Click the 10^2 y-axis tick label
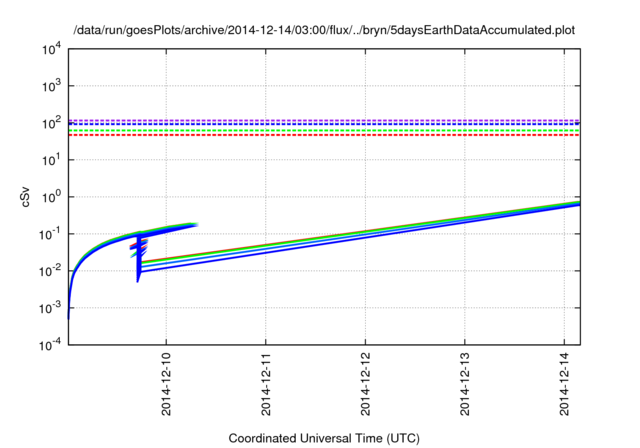Viewport: 640px width, 448px height. point(51,123)
